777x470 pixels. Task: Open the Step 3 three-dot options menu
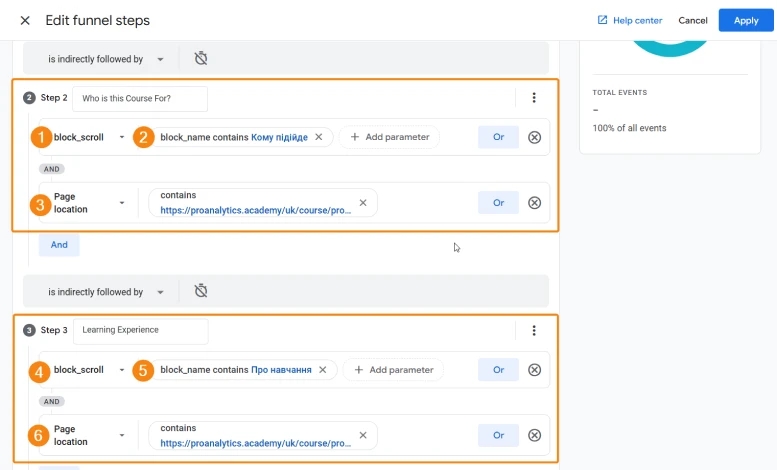pos(534,330)
